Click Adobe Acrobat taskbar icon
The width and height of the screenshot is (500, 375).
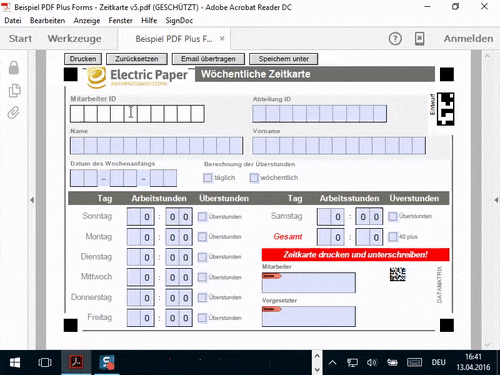[76, 362]
